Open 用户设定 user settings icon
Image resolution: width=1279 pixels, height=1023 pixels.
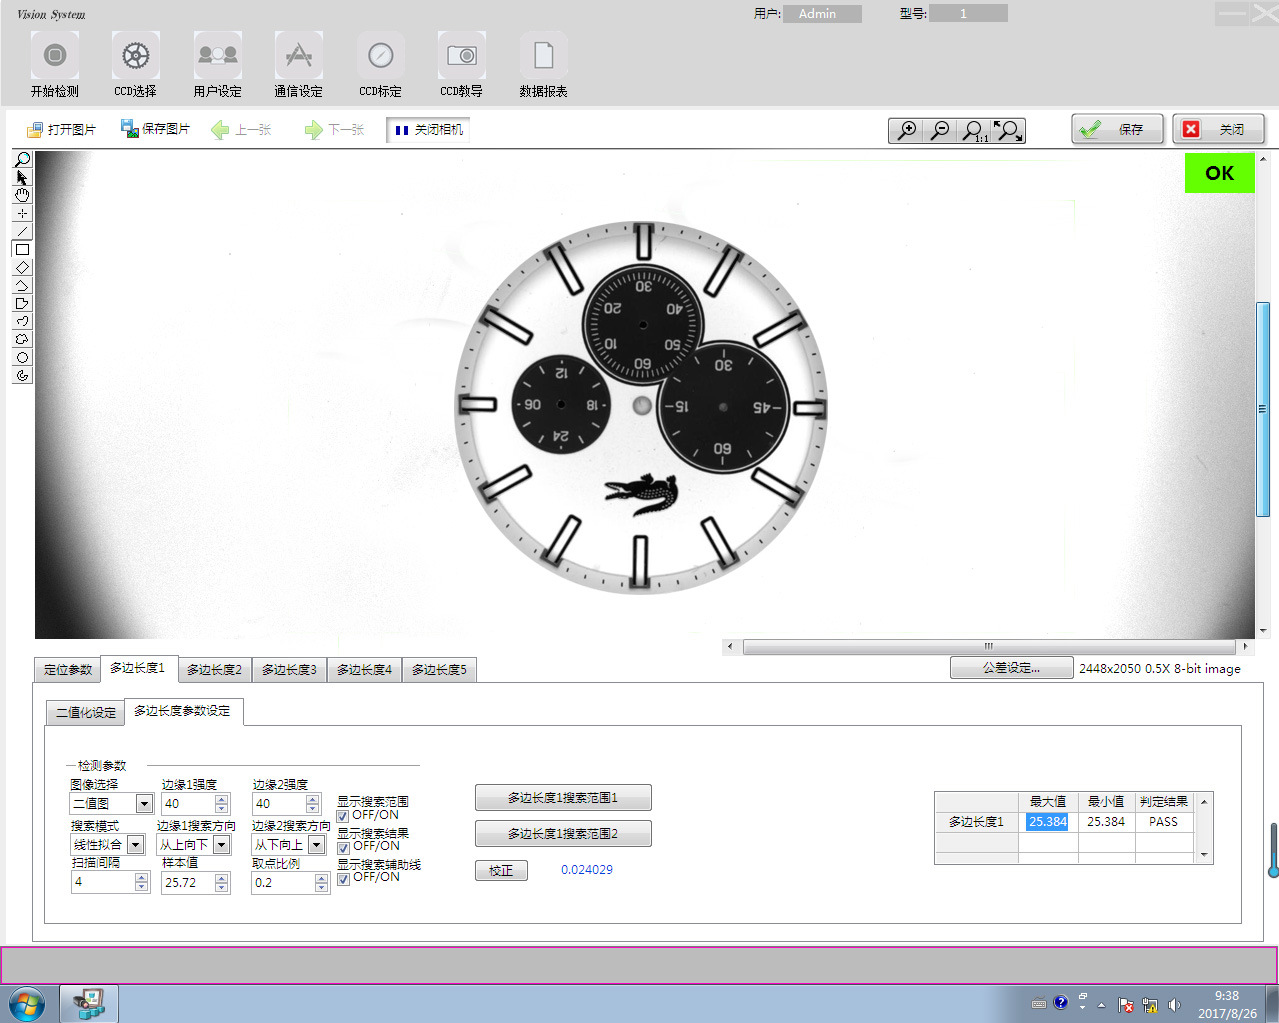(218, 56)
